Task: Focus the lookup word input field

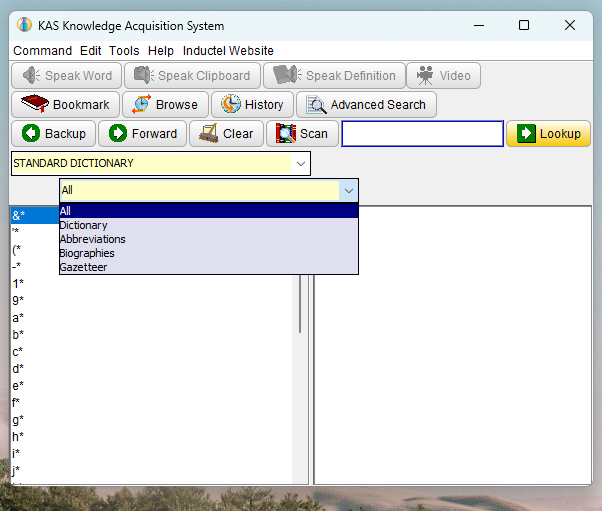Action: (x=422, y=134)
